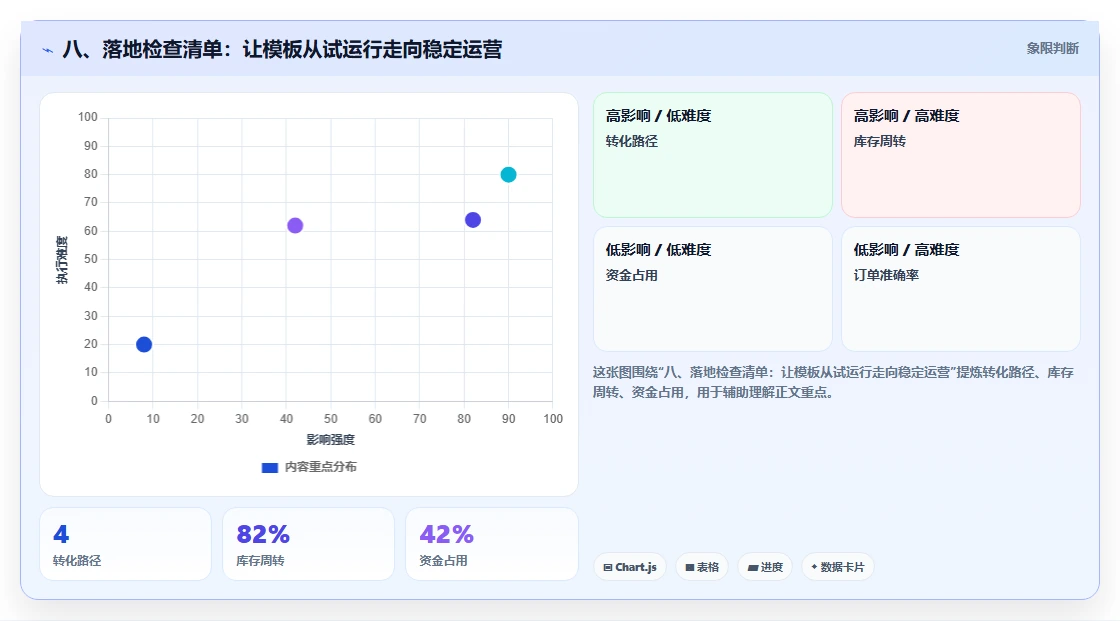Click the 进度 chip icon
The image size is (1120, 621).
[753, 567]
